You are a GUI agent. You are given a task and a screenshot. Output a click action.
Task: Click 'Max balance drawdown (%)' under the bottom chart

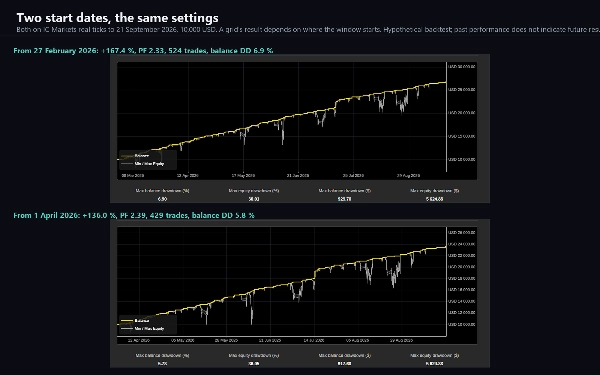[x=162, y=355]
